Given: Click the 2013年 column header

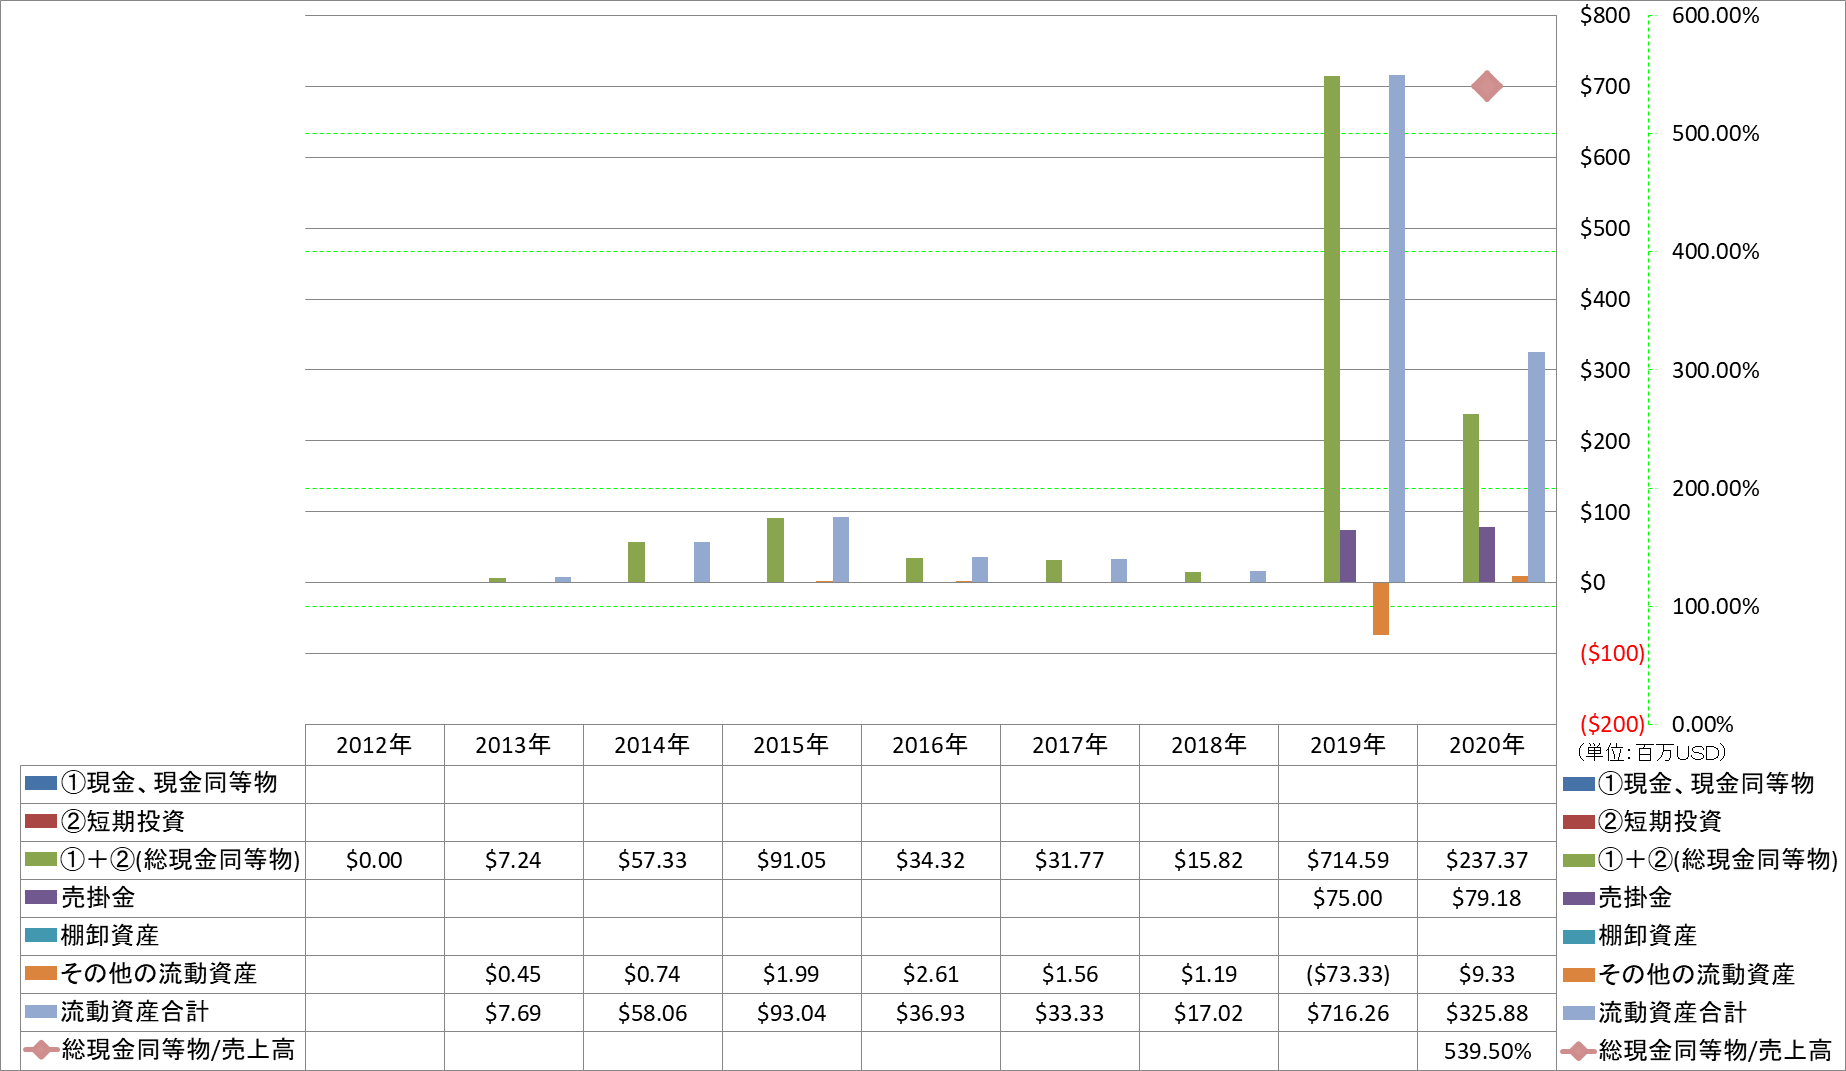Looking at the screenshot, I should pyautogui.click(x=513, y=745).
